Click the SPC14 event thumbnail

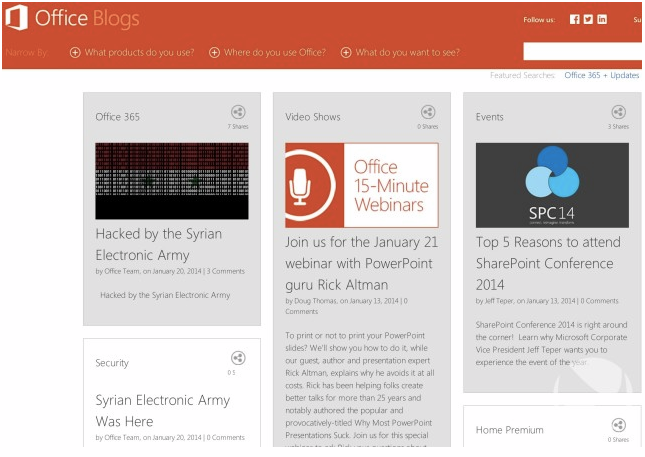552,185
